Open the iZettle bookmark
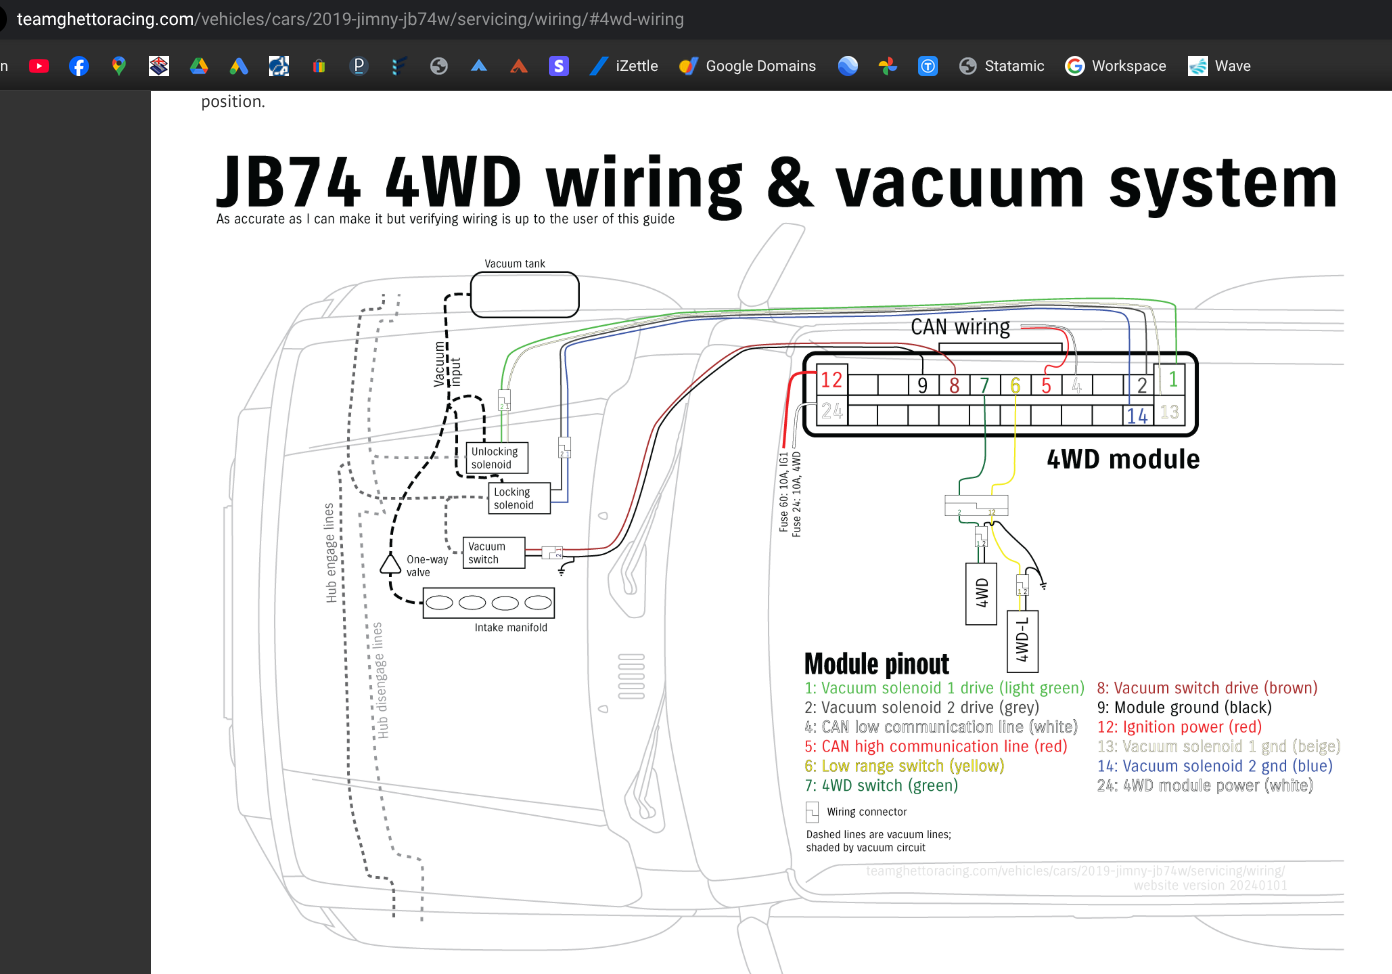 point(624,66)
